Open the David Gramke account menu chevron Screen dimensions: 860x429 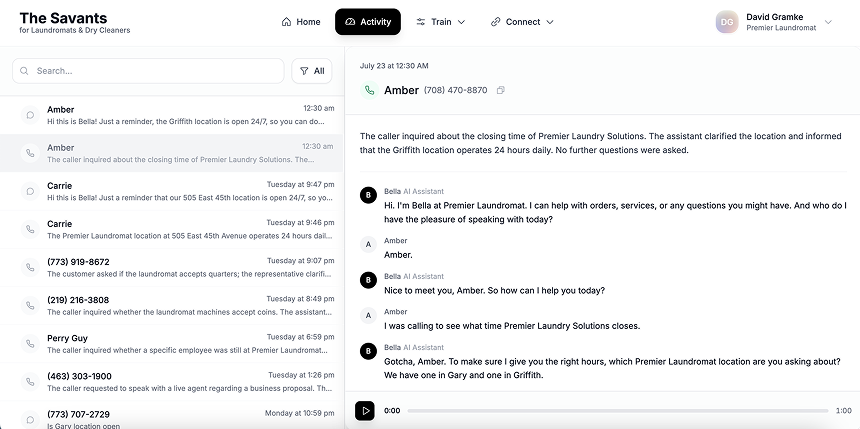click(827, 18)
